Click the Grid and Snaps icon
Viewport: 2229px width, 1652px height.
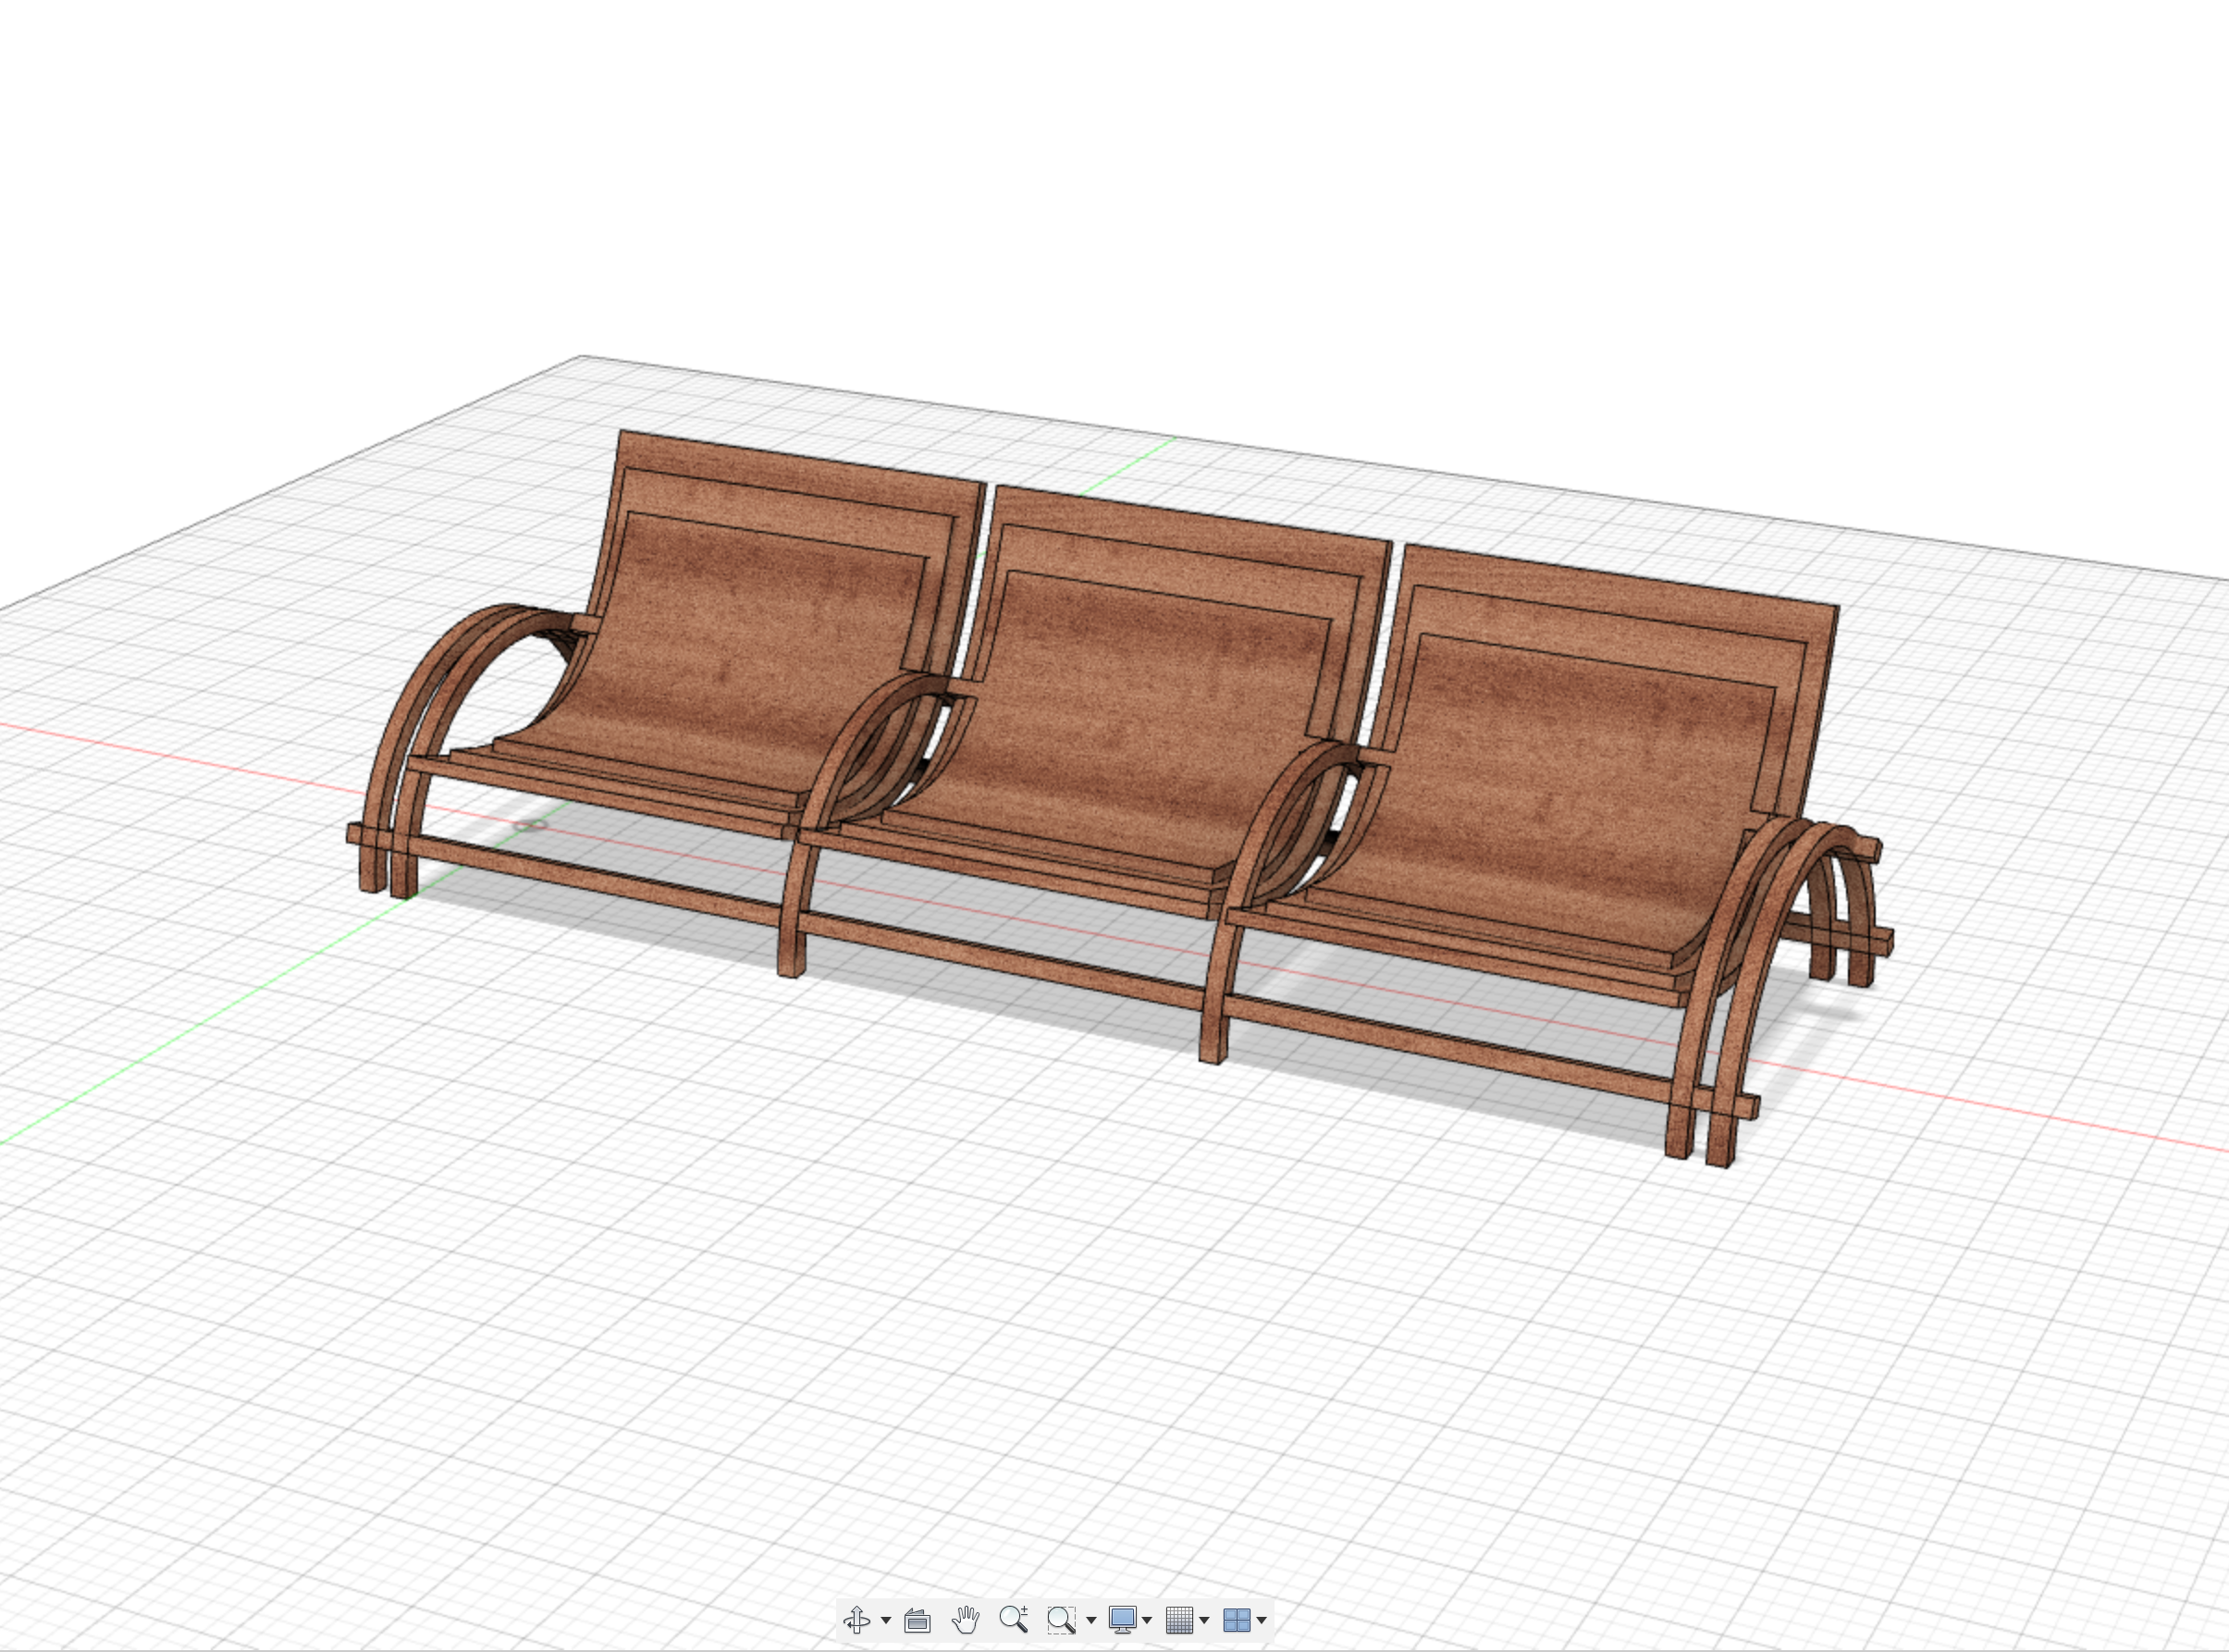(1180, 1619)
